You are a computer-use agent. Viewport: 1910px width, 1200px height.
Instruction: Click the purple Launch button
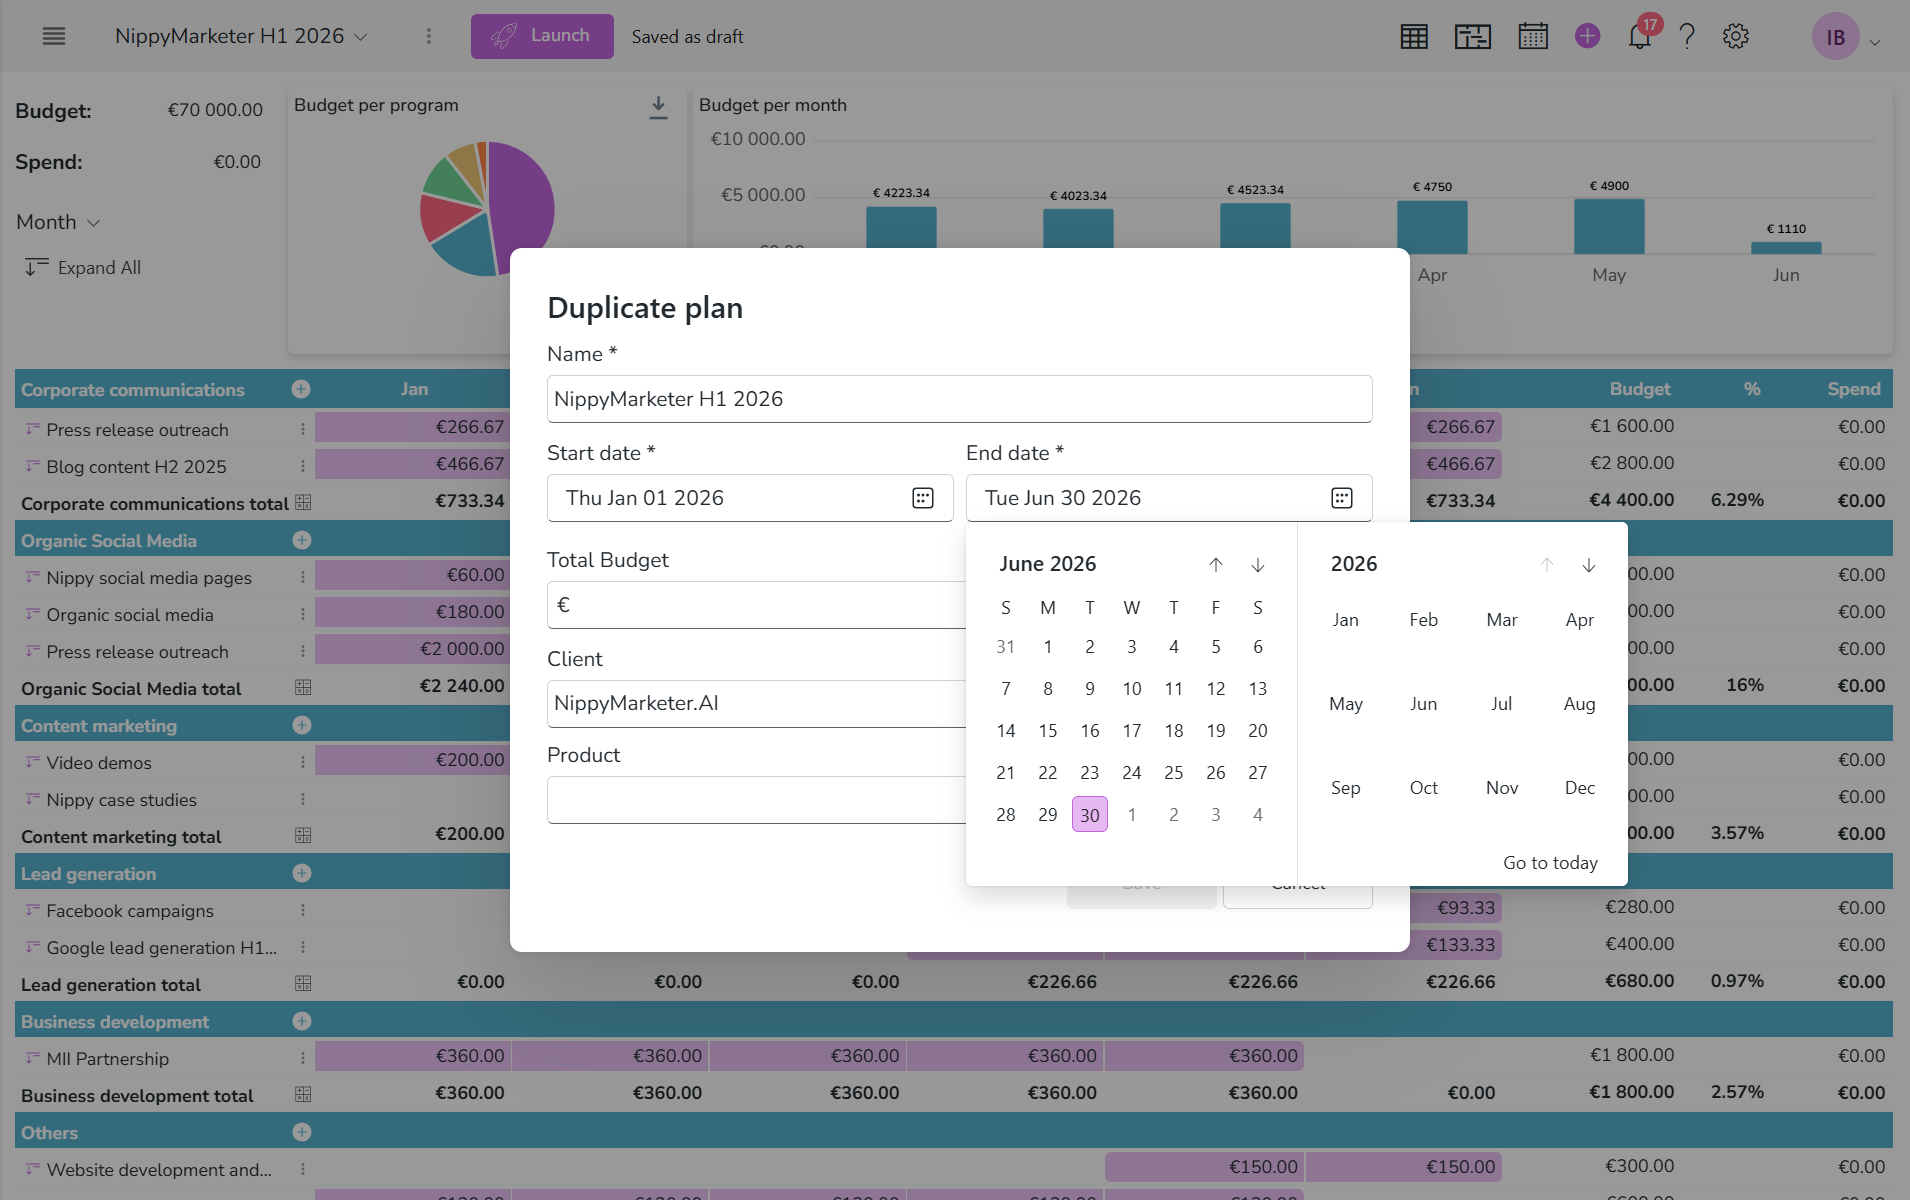[x=542, y=36]
